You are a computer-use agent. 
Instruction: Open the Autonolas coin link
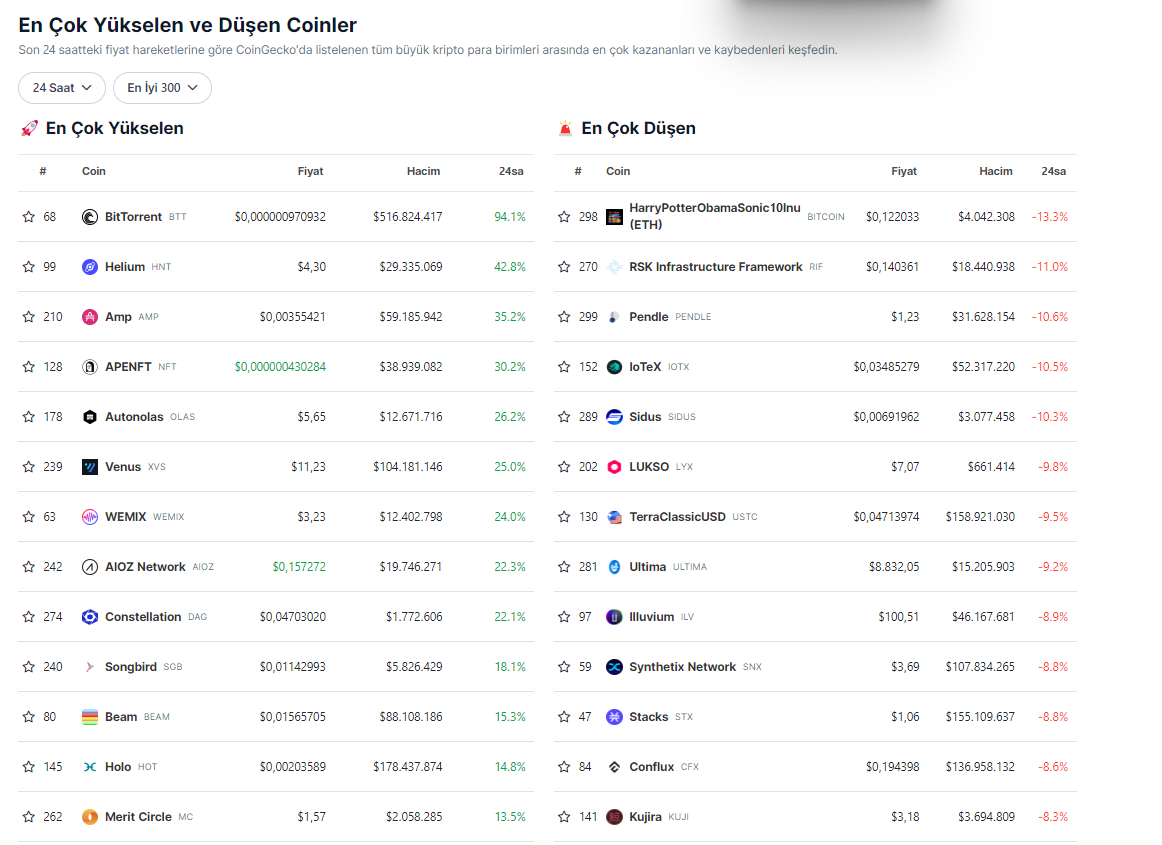(134, 417)
